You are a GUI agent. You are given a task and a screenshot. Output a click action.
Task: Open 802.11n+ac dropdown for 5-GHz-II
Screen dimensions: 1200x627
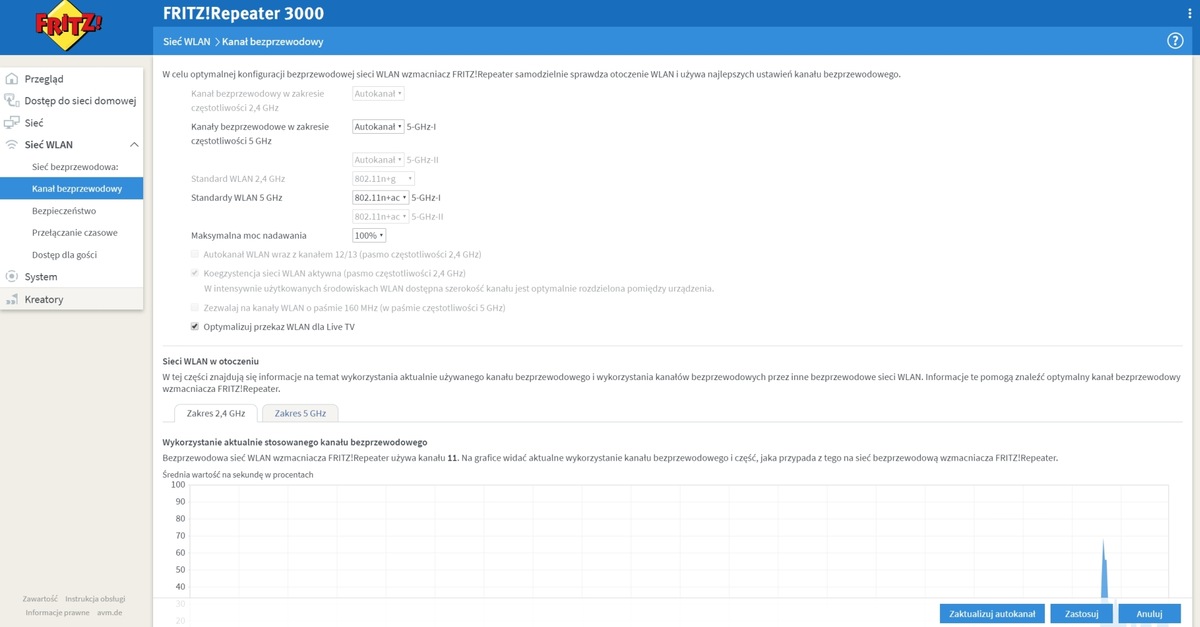380,216
